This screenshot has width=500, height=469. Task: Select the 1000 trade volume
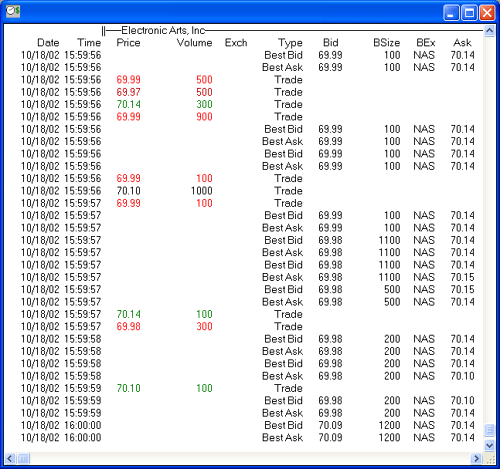coord(202,191)
